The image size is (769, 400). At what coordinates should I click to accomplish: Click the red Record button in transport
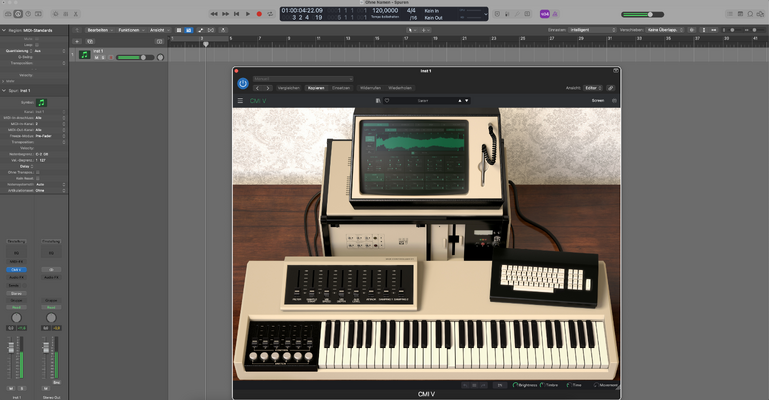click(x=259, y=14)
